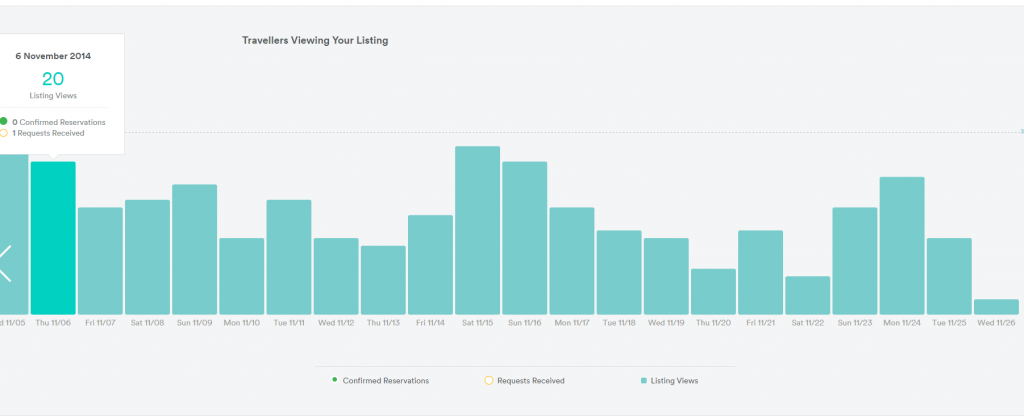Select the Sun 11/23 bar

pos(855,261)
